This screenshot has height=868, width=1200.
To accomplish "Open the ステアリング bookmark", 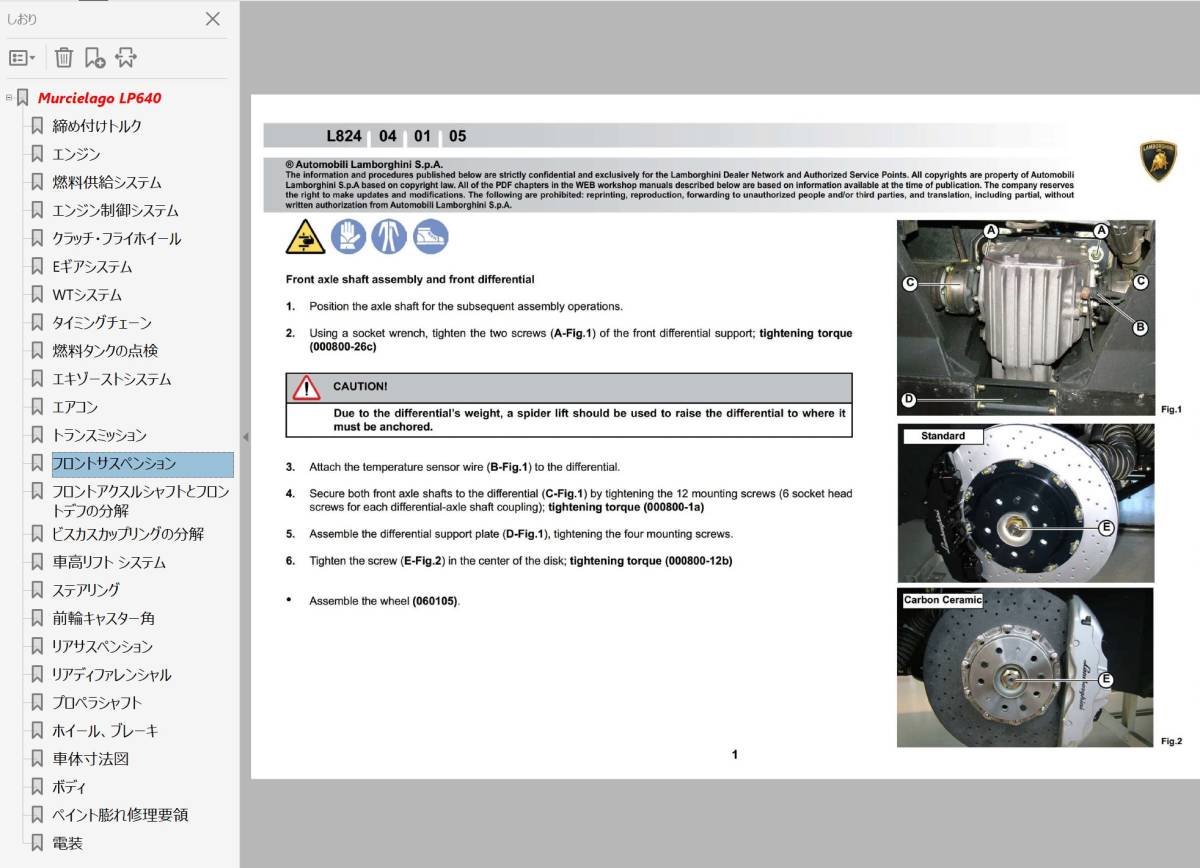I will (x=86, y=590).
